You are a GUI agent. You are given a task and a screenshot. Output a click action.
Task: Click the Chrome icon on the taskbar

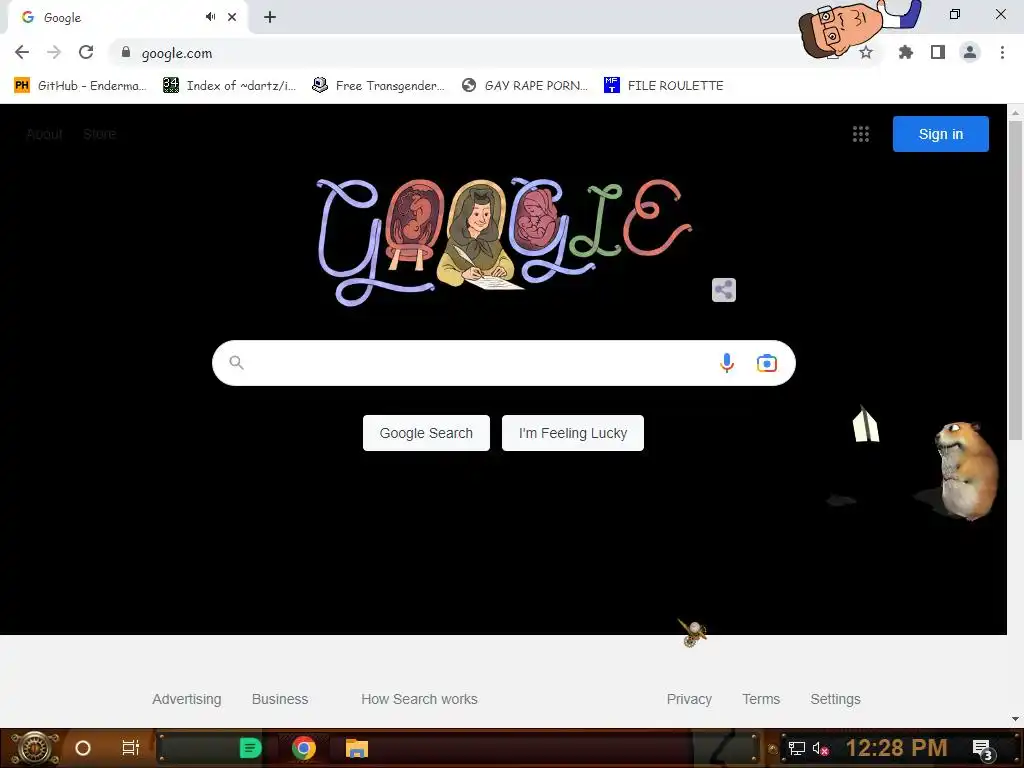tap(304, 748)
